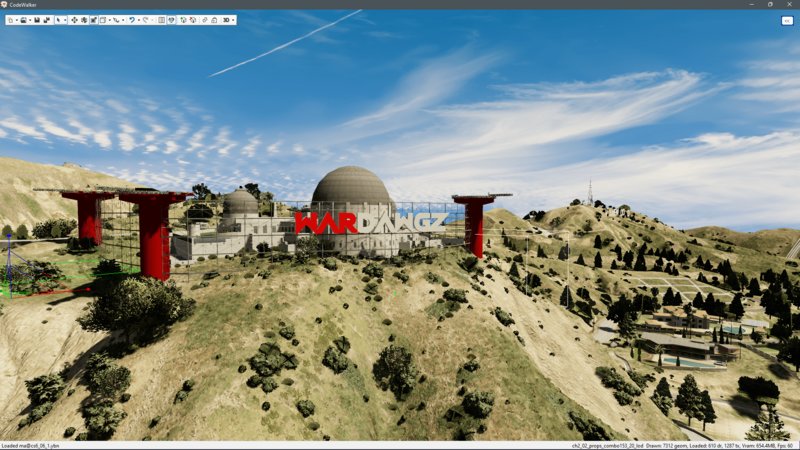Screen dimensions: 800x450
Task: Select the WARDAWGZ sign in the viewport
Action: click(x=371, y=223)
